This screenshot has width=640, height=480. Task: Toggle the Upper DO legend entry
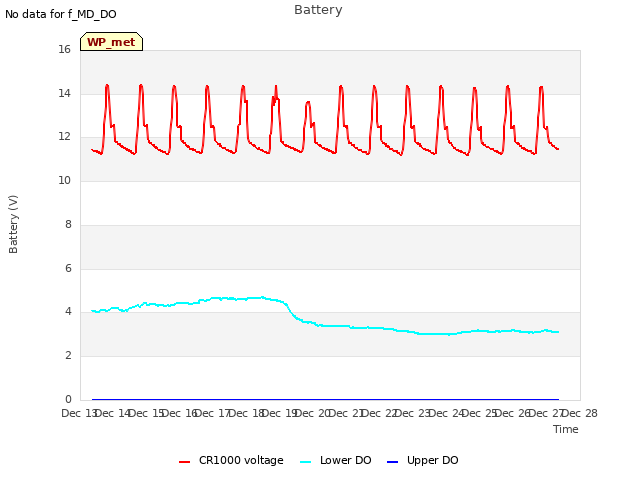click(x=422, y=460)
